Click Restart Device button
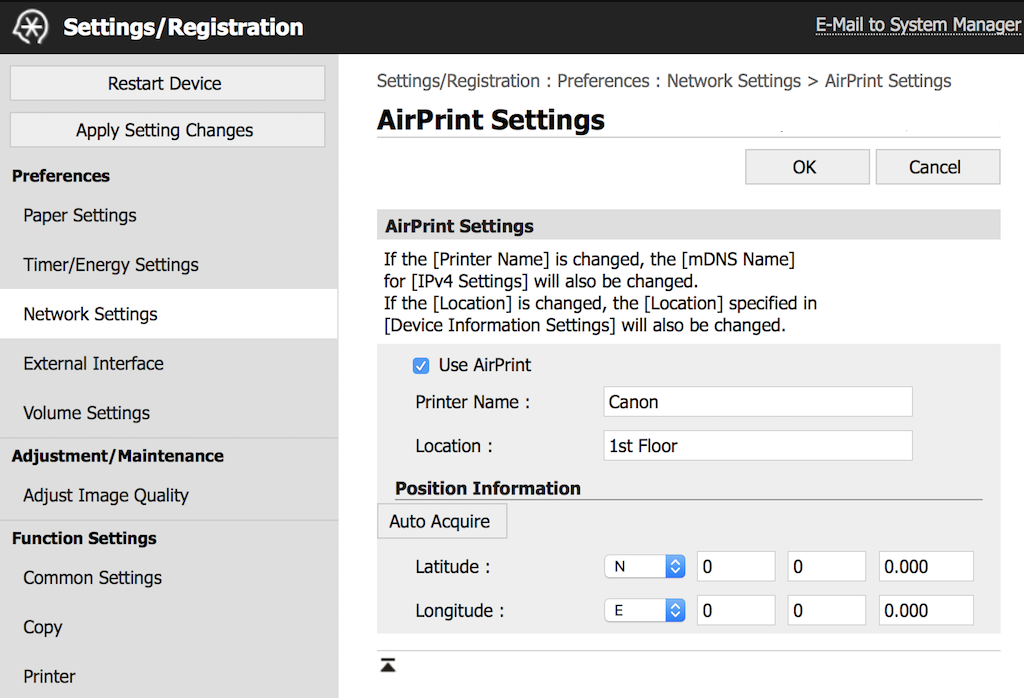Viewport: 1024px width, 698px height. coord(167,84)
